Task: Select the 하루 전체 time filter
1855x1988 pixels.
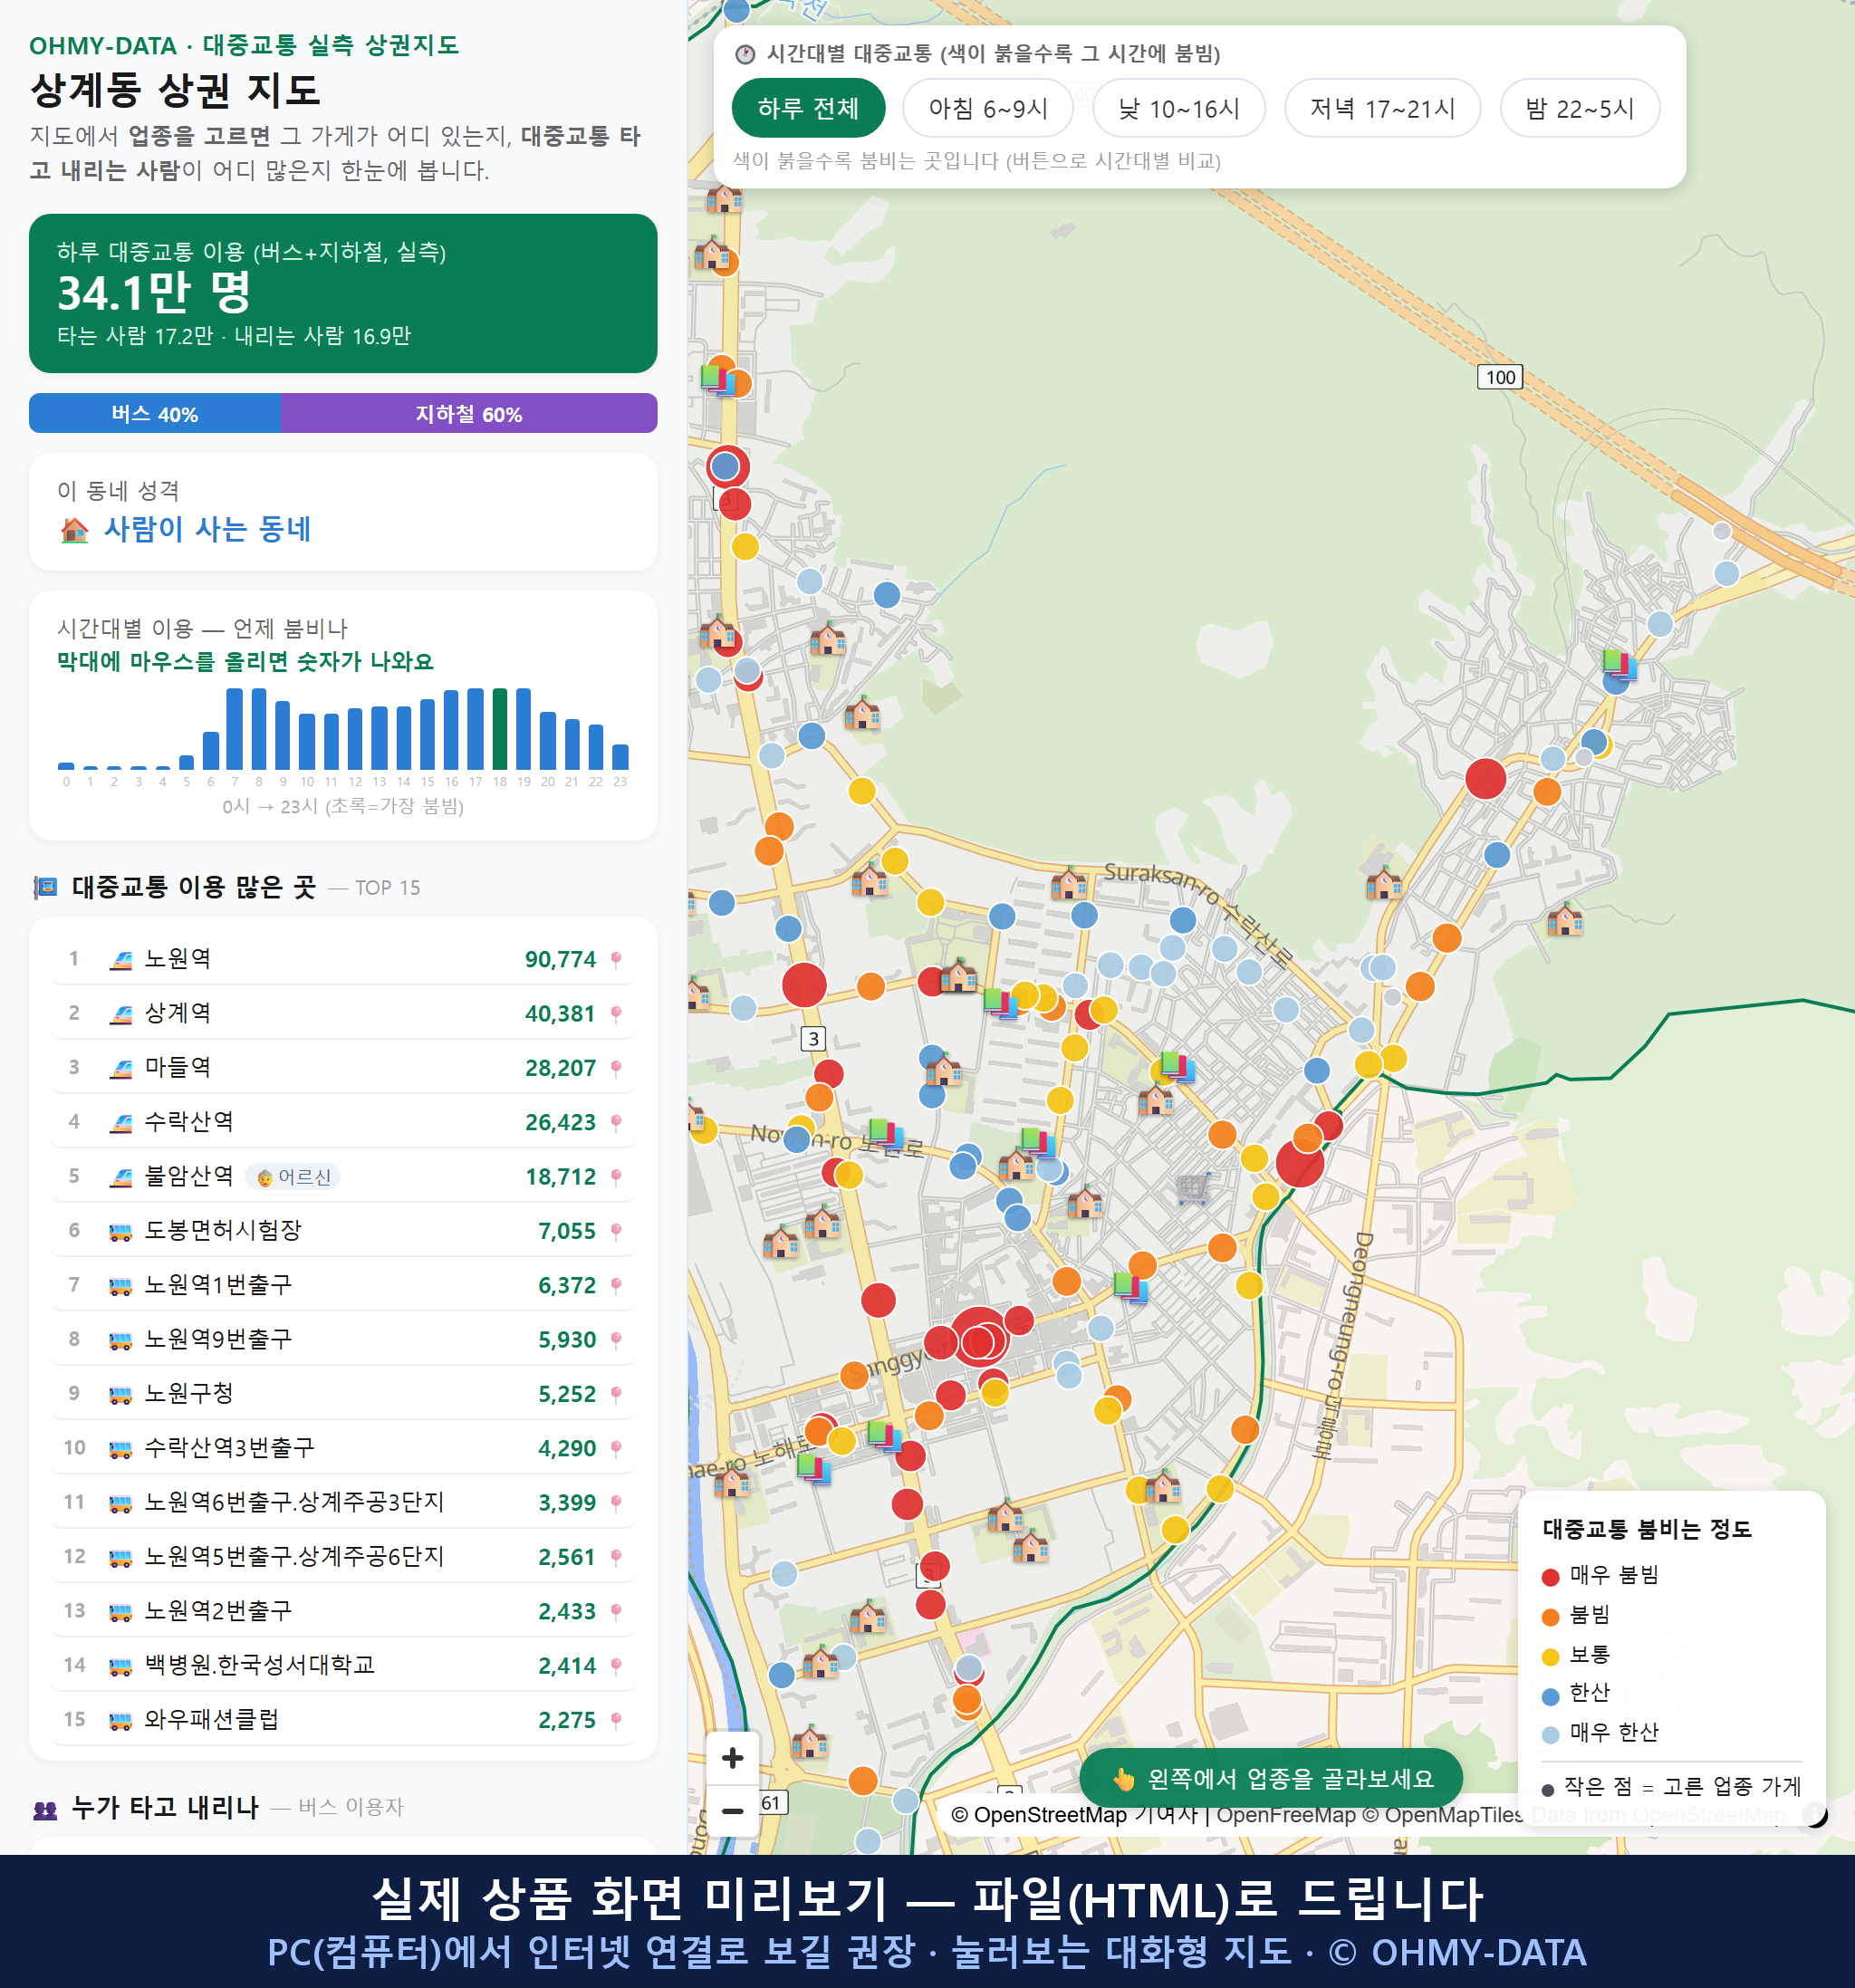Action: point(808,108)
